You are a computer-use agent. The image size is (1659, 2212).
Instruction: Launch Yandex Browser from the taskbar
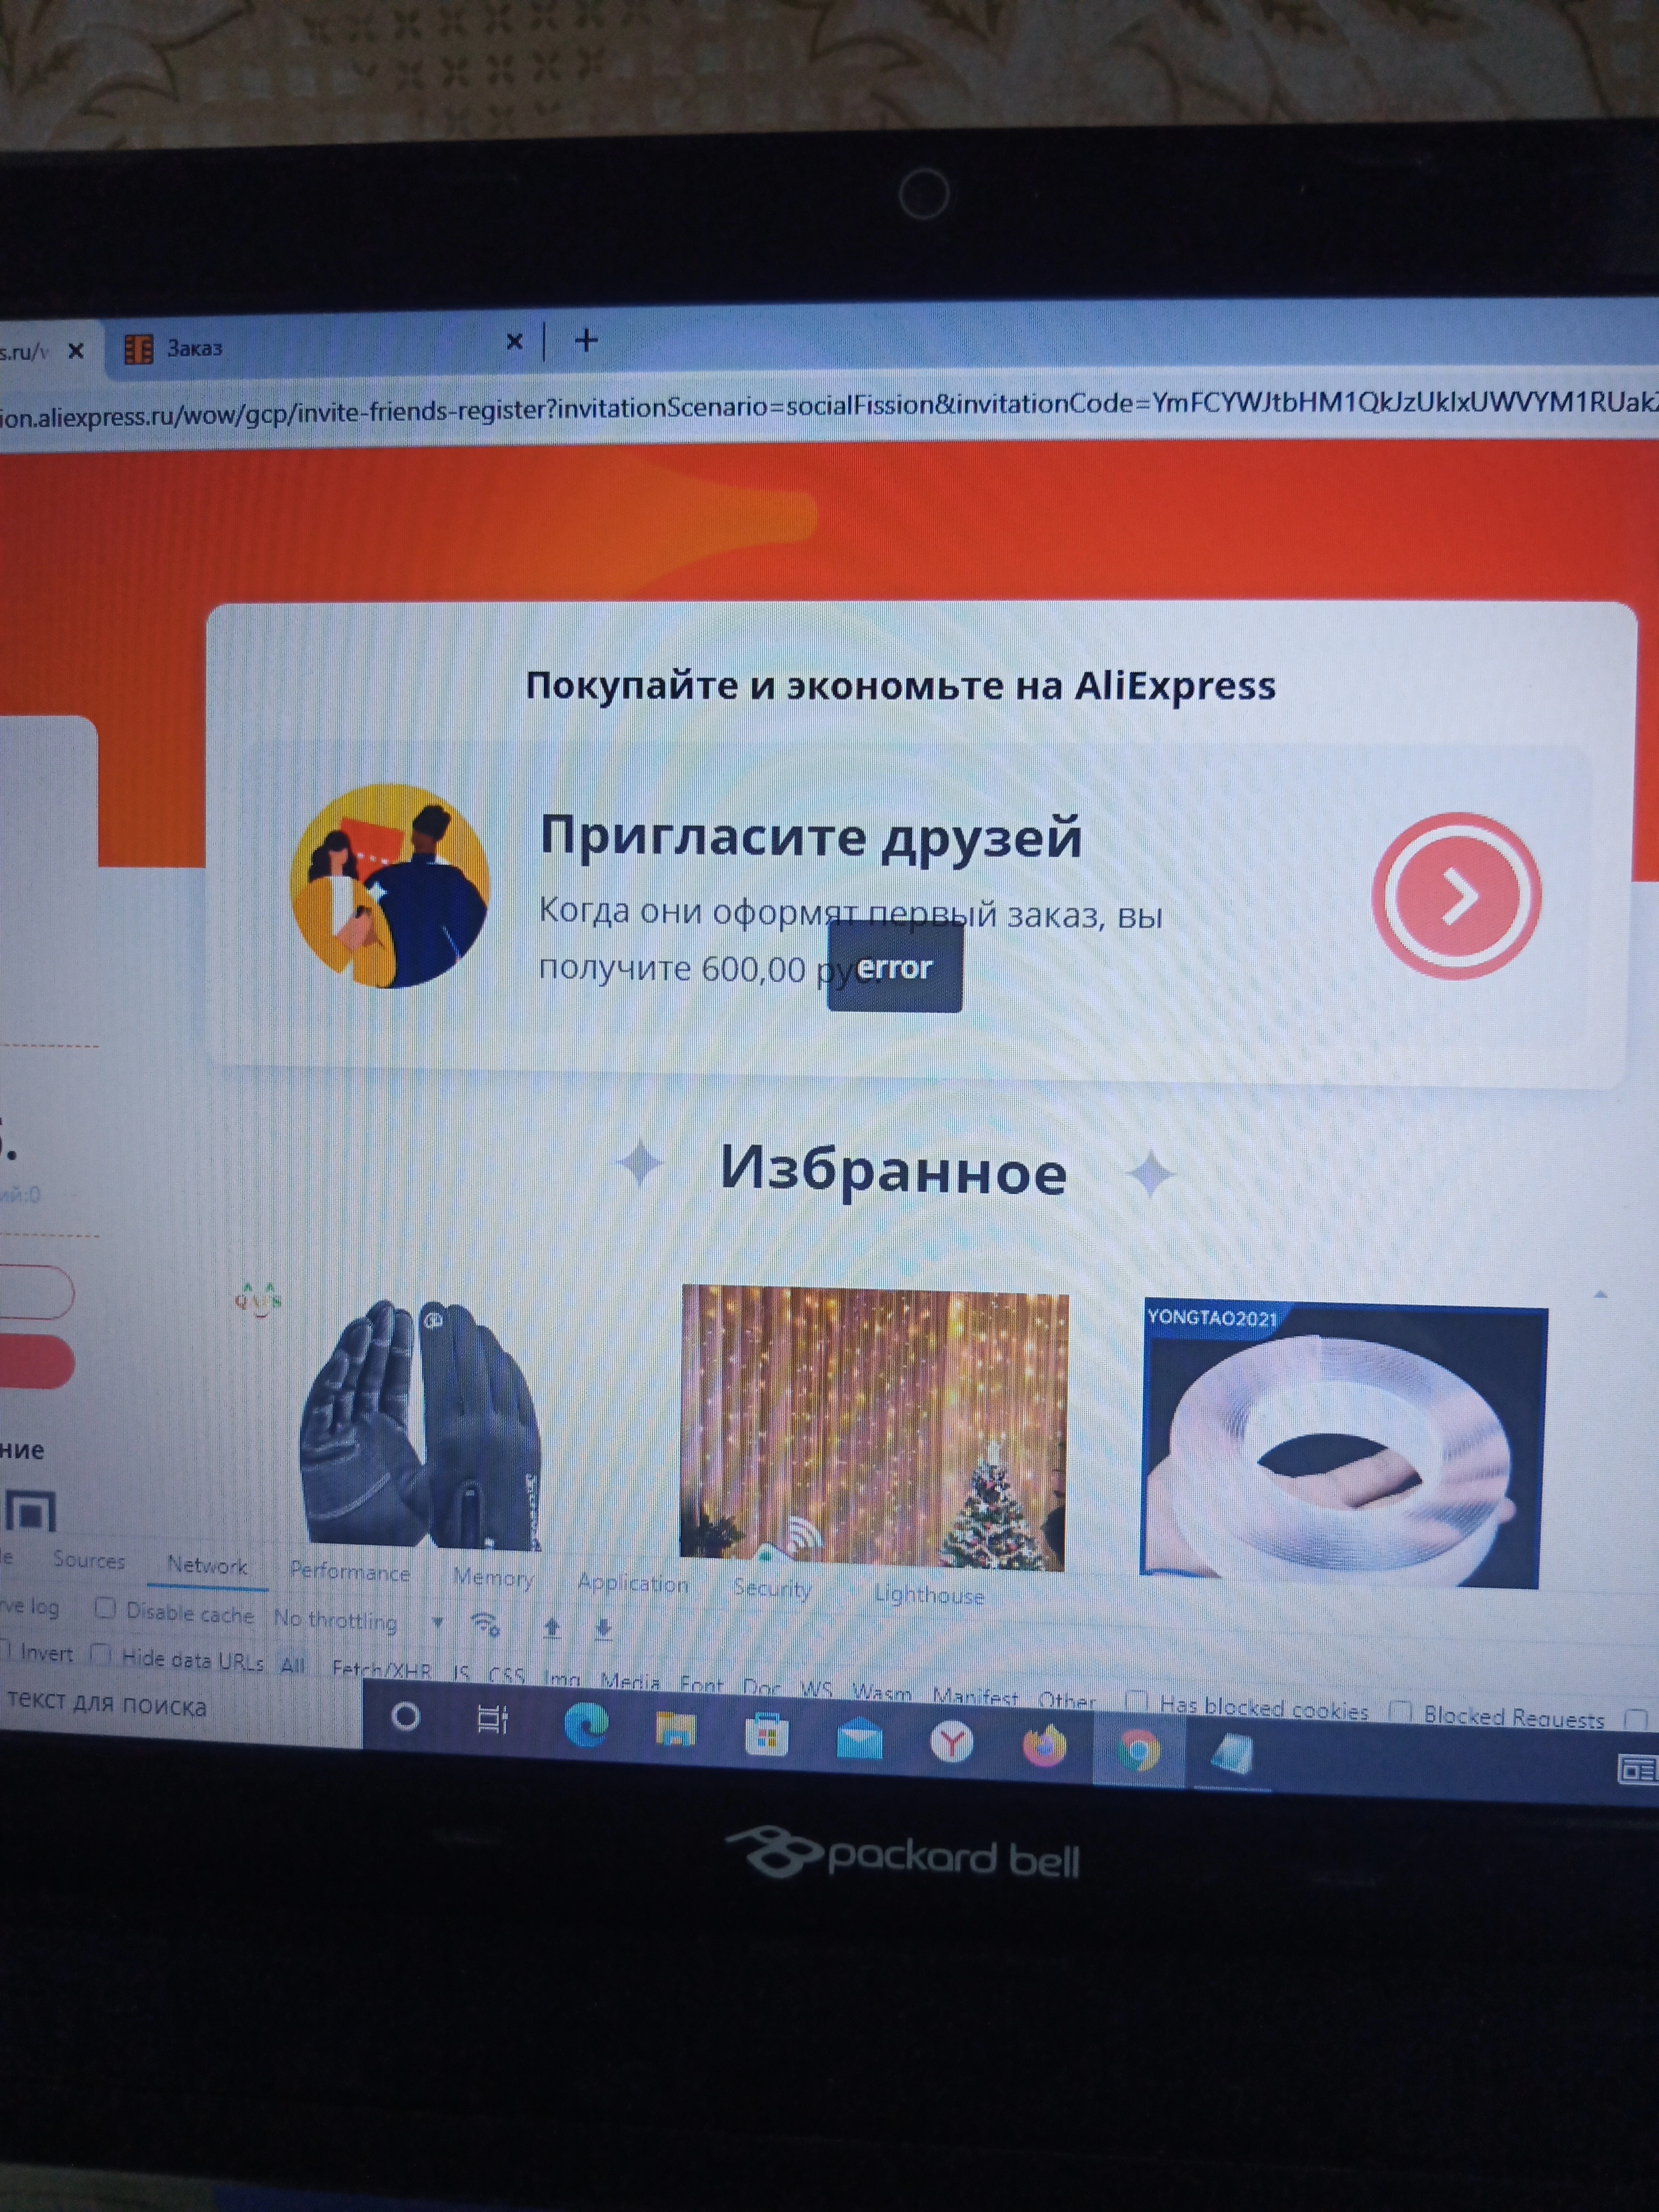coord(951,1744)
